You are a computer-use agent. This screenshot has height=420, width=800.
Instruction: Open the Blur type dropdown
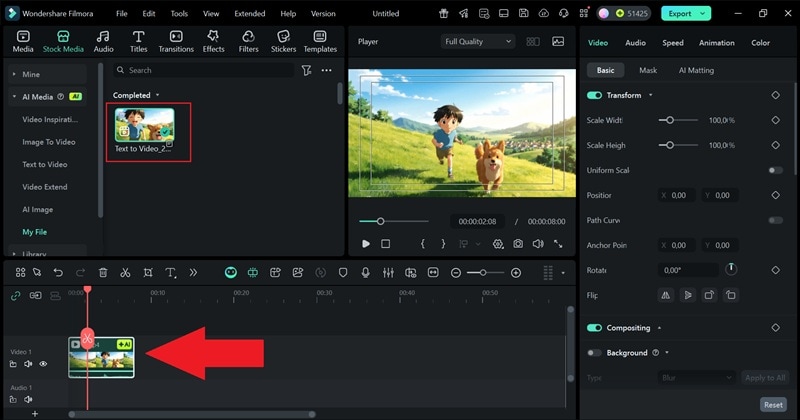pos(696,378)
